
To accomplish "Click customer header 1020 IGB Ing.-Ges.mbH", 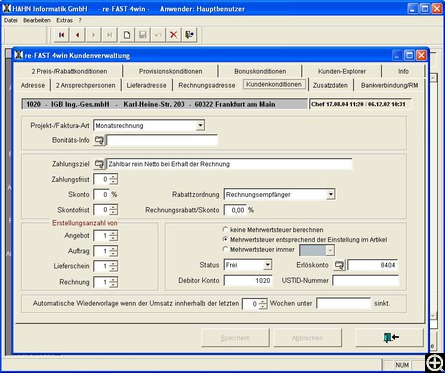I will click(x=165, y=104).
